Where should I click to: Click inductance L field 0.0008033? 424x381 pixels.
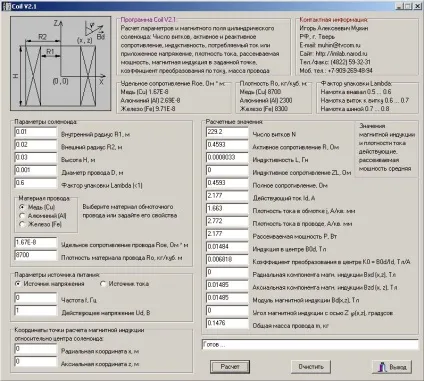click(227, 157)
